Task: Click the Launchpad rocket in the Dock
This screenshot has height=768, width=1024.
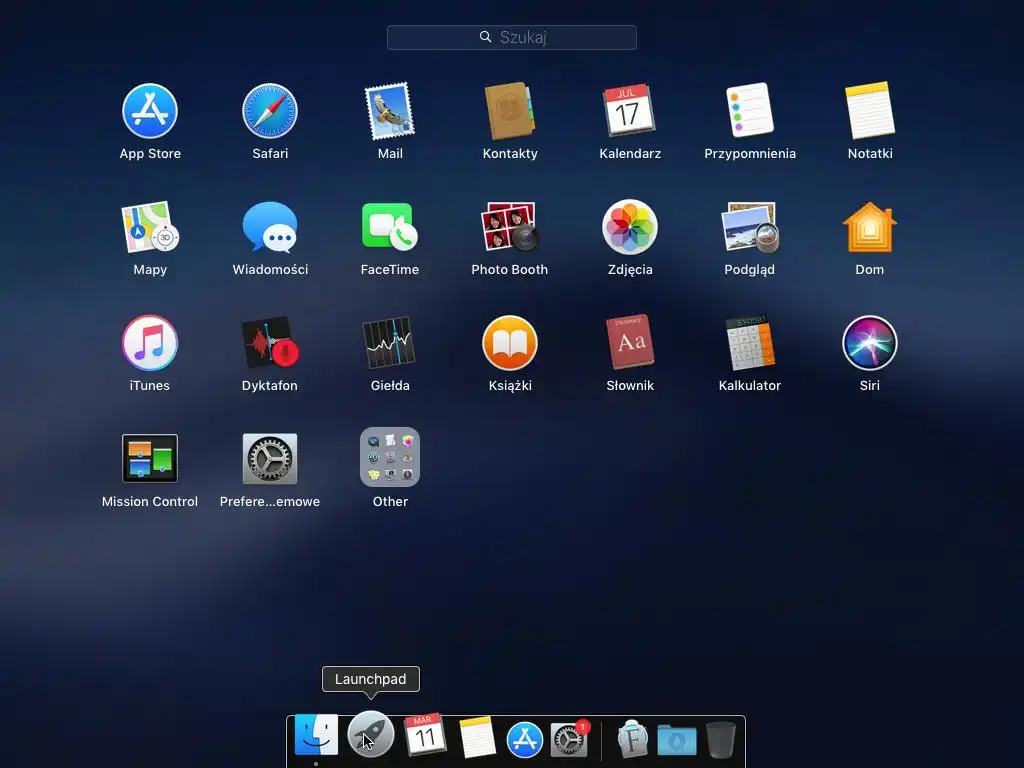Action: 370,735
